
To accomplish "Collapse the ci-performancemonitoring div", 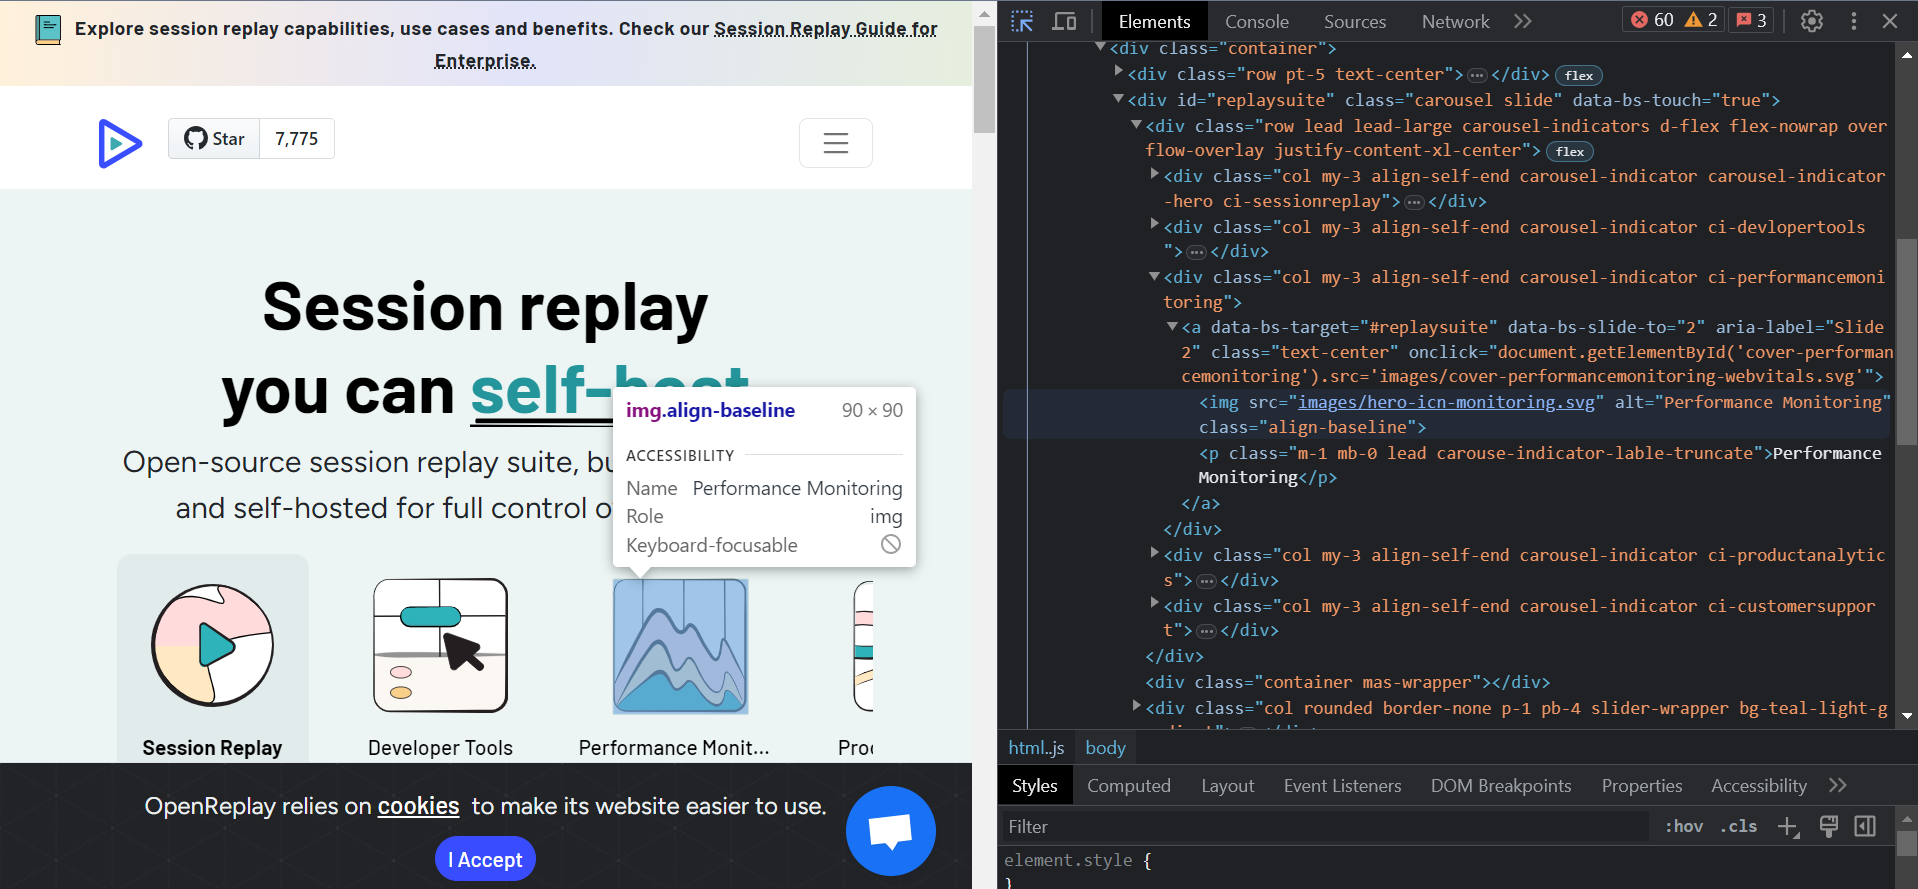I will point(1155,276).
